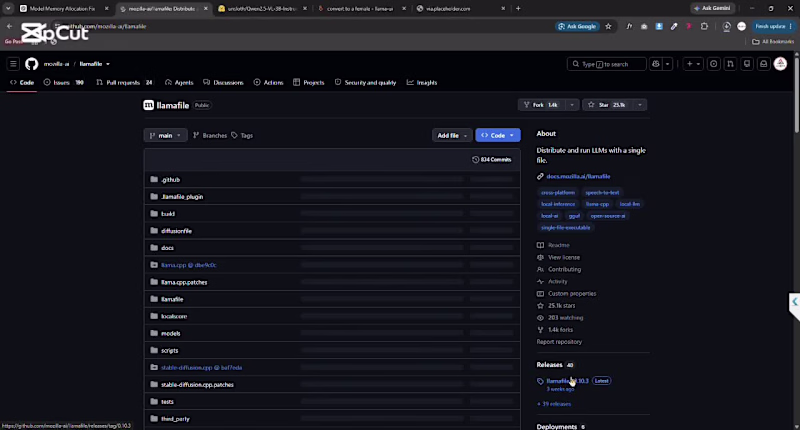Image resolution: width=800 pixels, height=430 pixels.
Task: Open the browser downloads icon
Action: (727, 27)
